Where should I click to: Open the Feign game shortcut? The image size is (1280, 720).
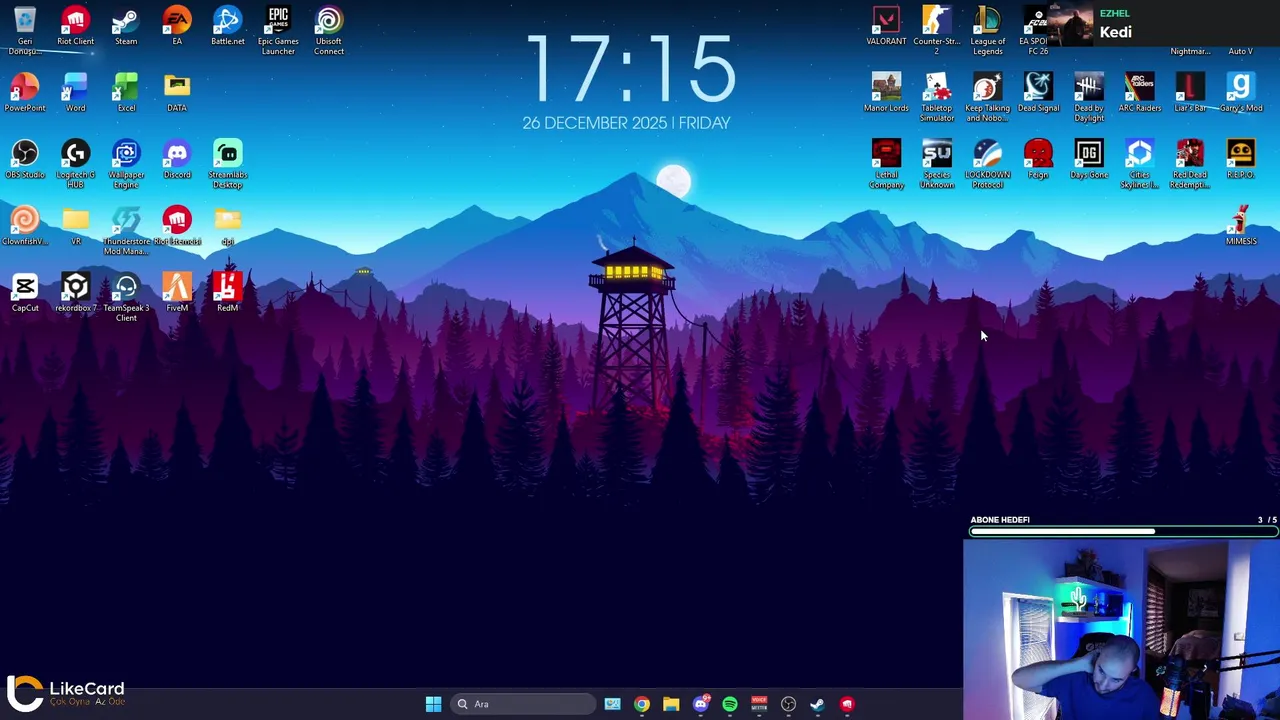1038,159
